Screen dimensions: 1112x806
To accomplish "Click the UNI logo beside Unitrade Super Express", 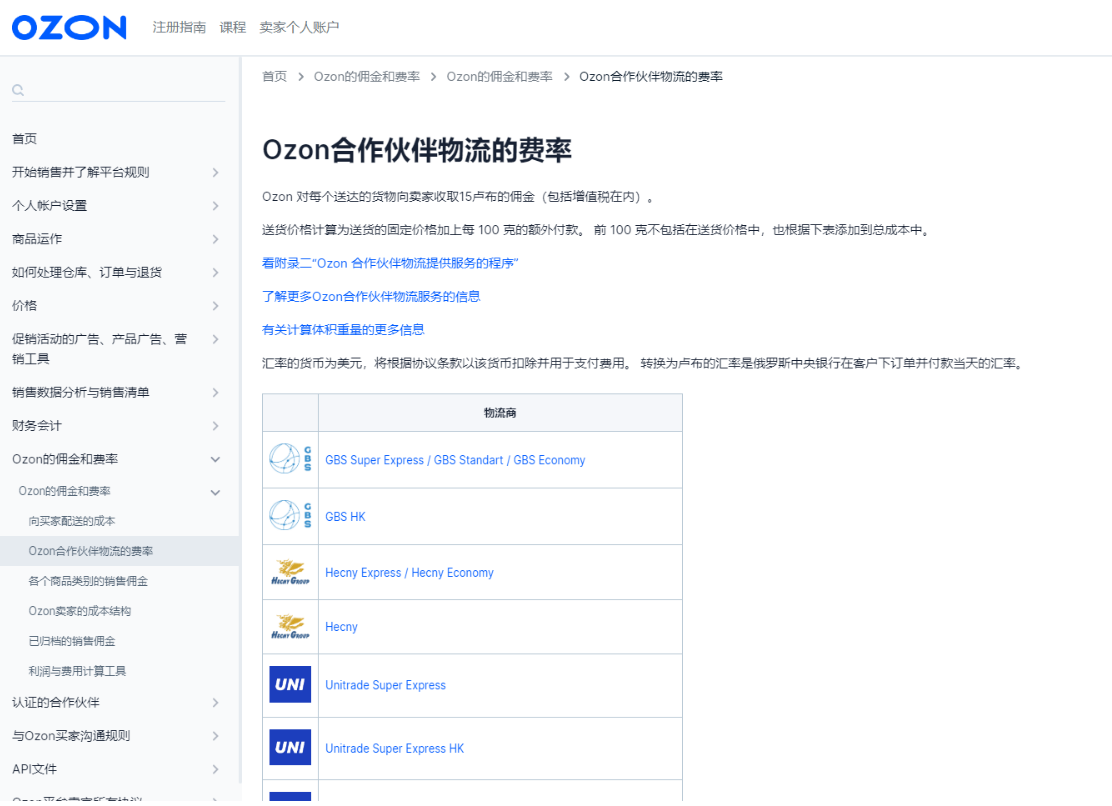I will pyautogui.click(x=289, y=685).
